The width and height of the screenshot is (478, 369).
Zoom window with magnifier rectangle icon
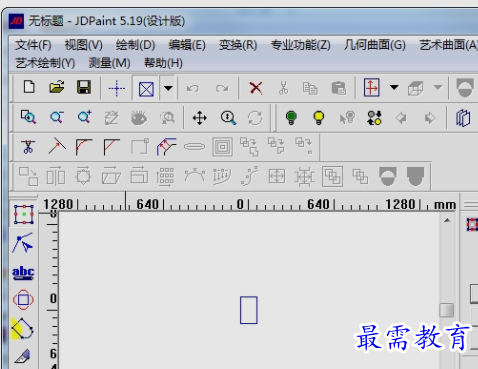tap(28, 117)
